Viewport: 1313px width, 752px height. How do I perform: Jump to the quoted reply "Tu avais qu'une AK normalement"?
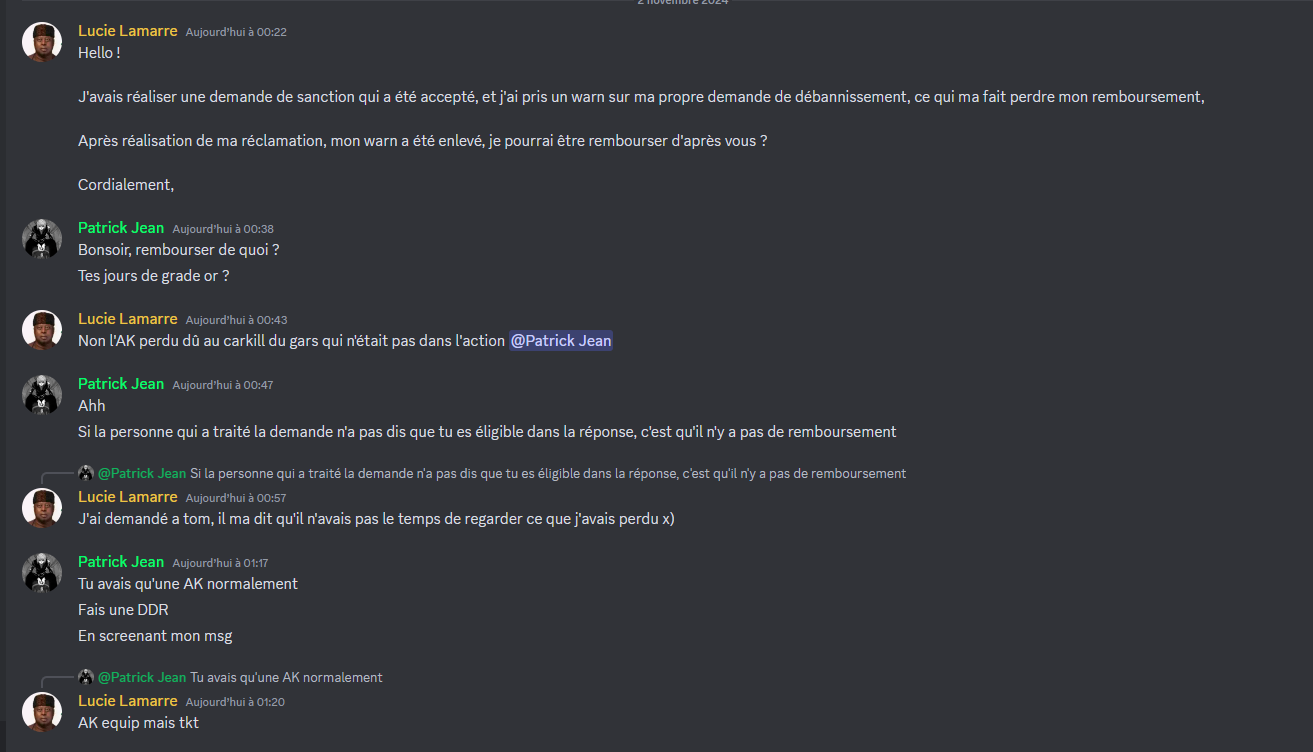point(286,677)
